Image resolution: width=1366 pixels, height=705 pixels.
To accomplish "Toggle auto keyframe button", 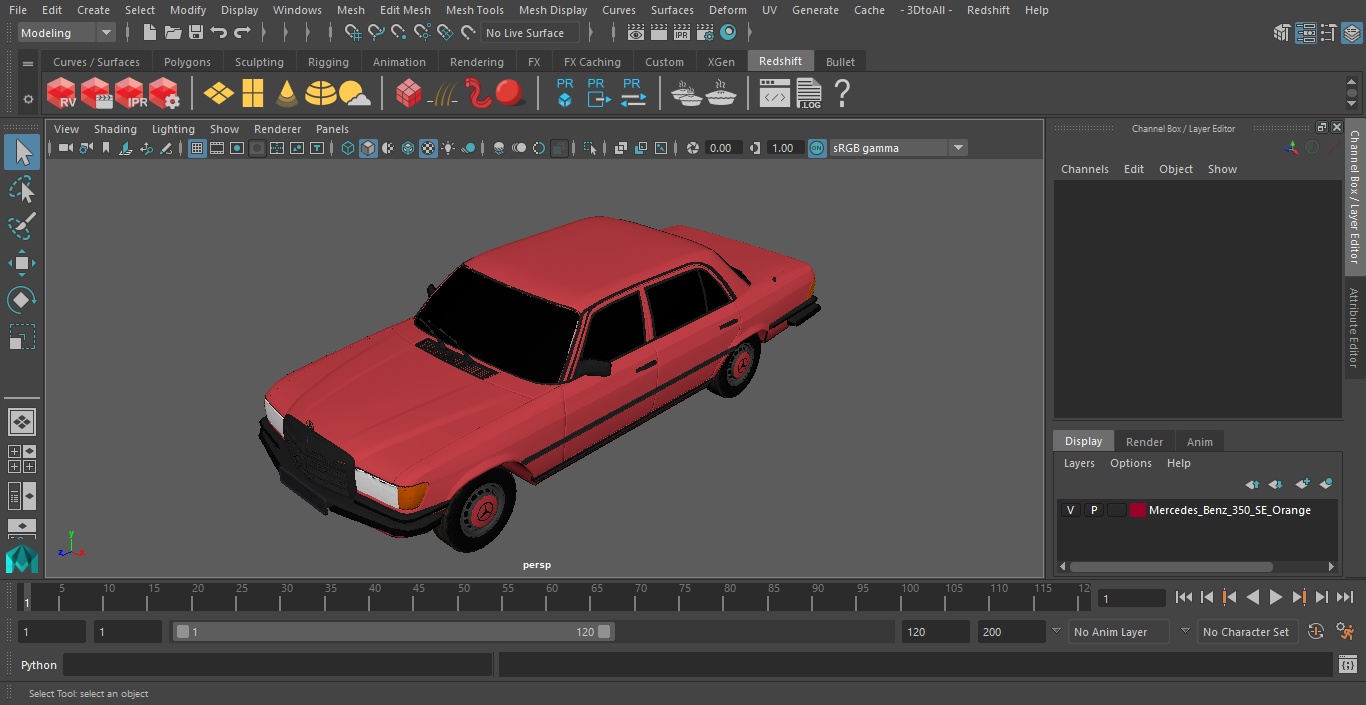I will [1316, 632].
